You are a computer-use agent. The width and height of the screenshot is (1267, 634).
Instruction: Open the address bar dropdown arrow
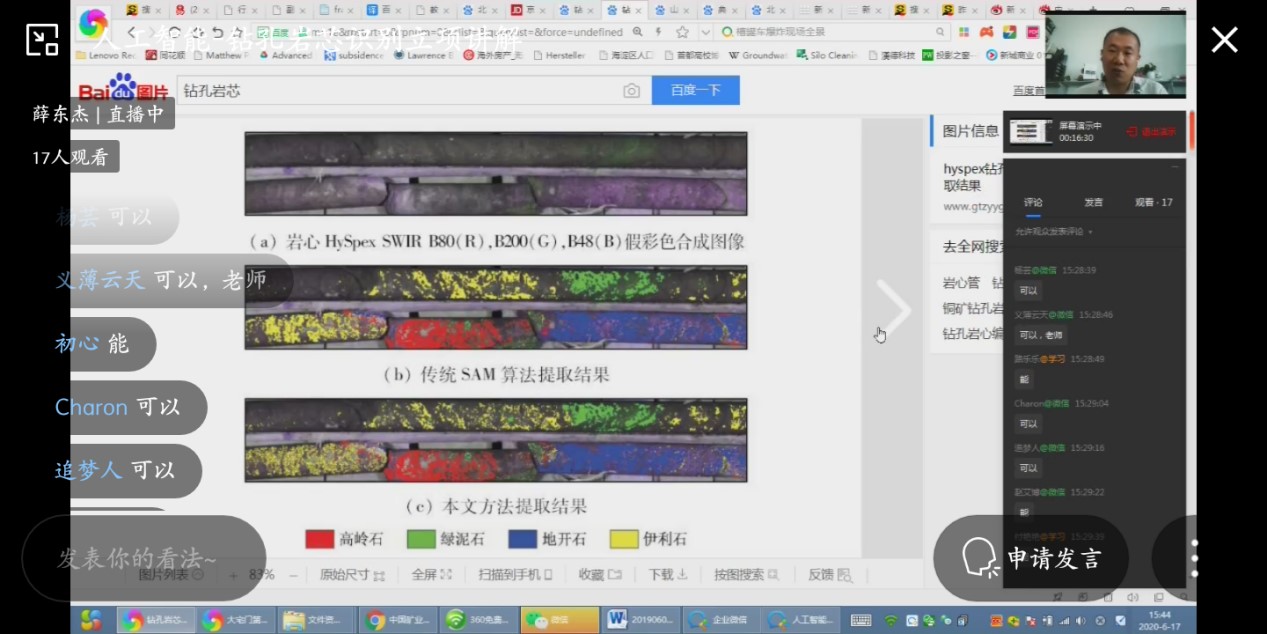pos(705,33)
